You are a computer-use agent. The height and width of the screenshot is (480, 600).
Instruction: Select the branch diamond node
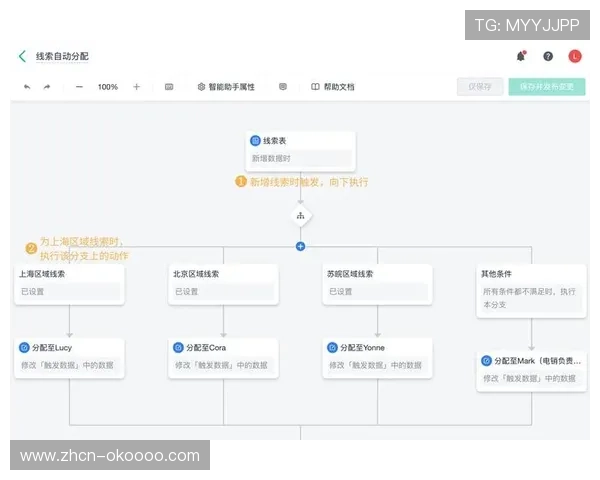(300, 216)
